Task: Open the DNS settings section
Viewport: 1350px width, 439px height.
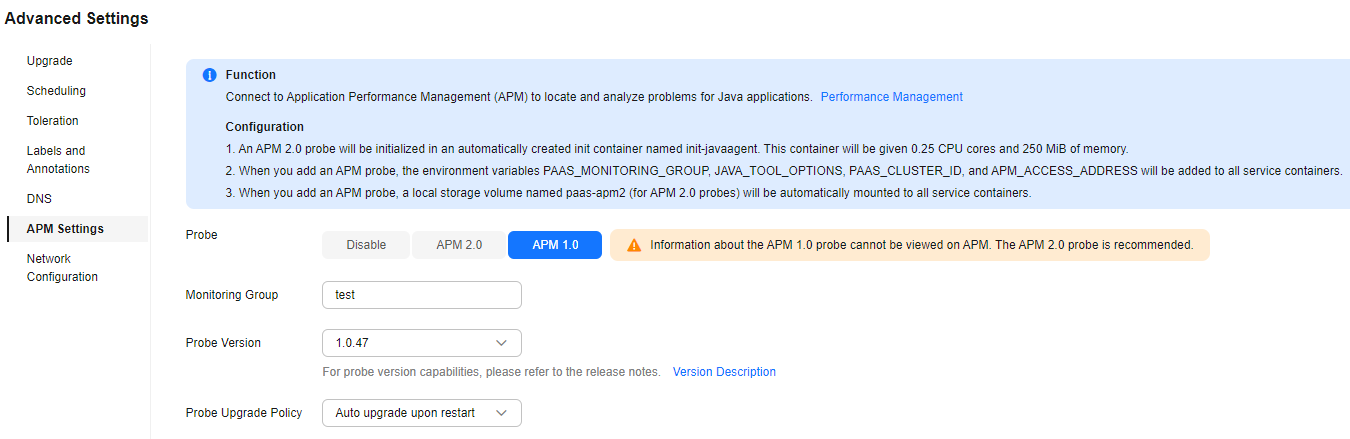Action: point(39,199)
